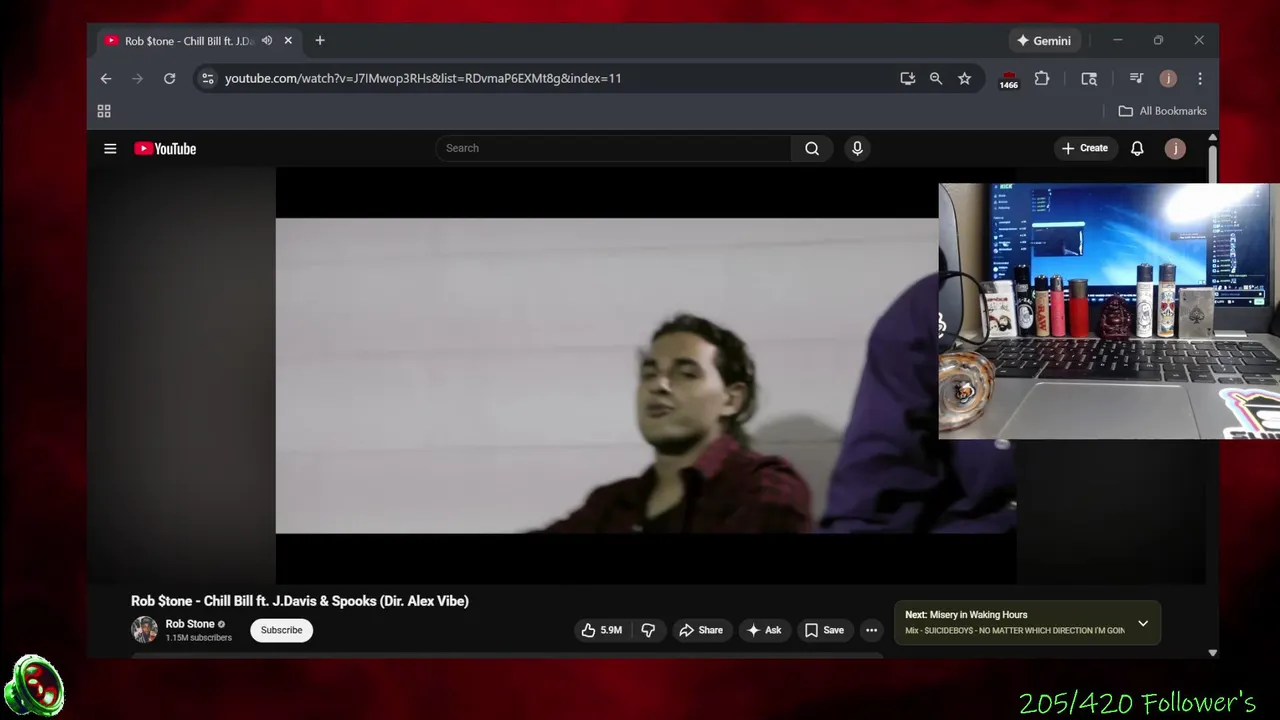The image size is (1280, 720).
Task: Click the video title text
Action: 300,601
